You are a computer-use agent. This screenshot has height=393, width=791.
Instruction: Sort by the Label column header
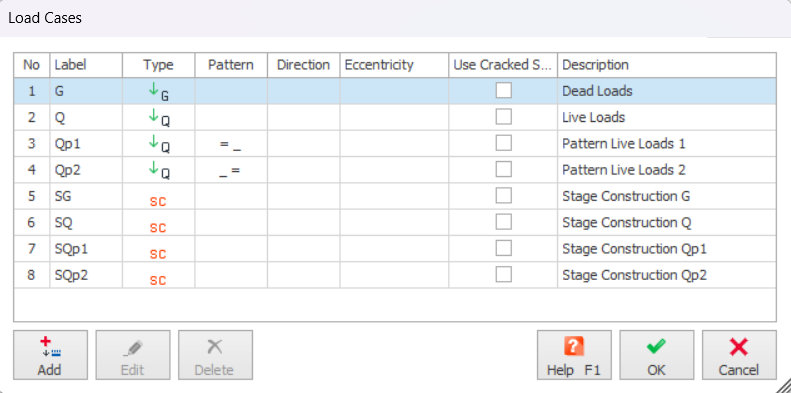click(86, 65)
